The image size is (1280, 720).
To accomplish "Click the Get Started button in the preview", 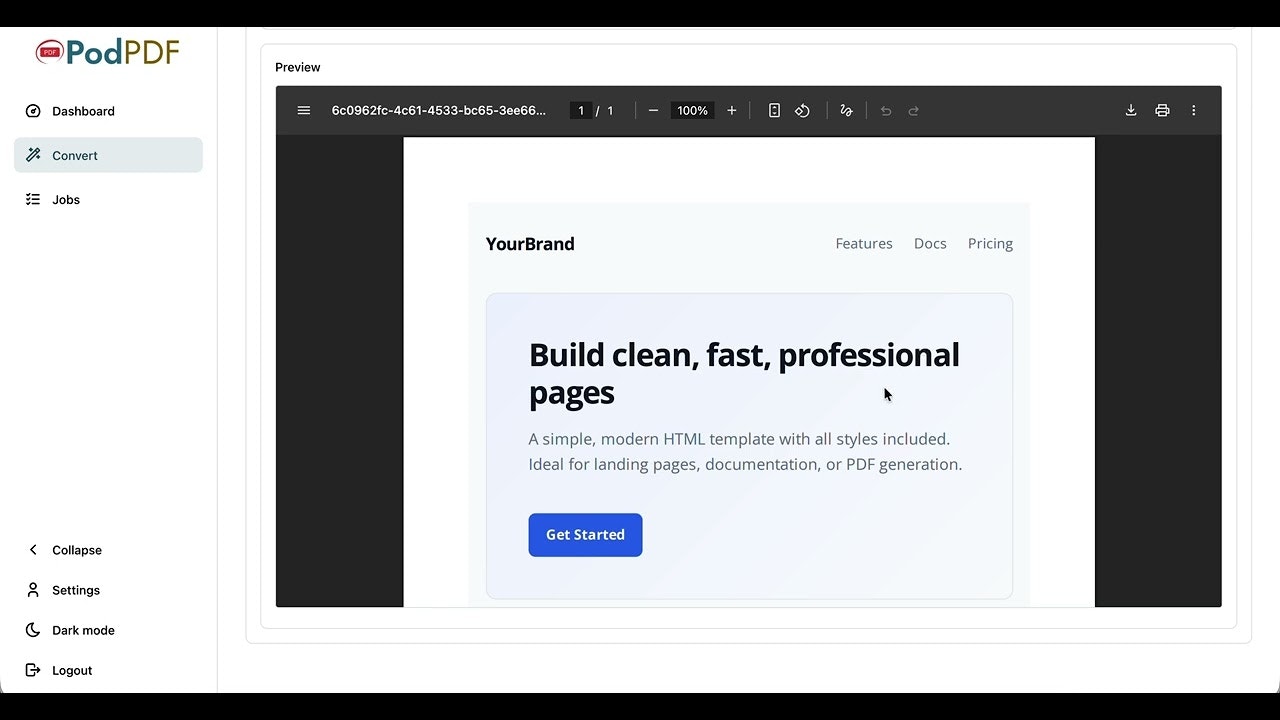I will pyautogui.click(x=585, y=535).
